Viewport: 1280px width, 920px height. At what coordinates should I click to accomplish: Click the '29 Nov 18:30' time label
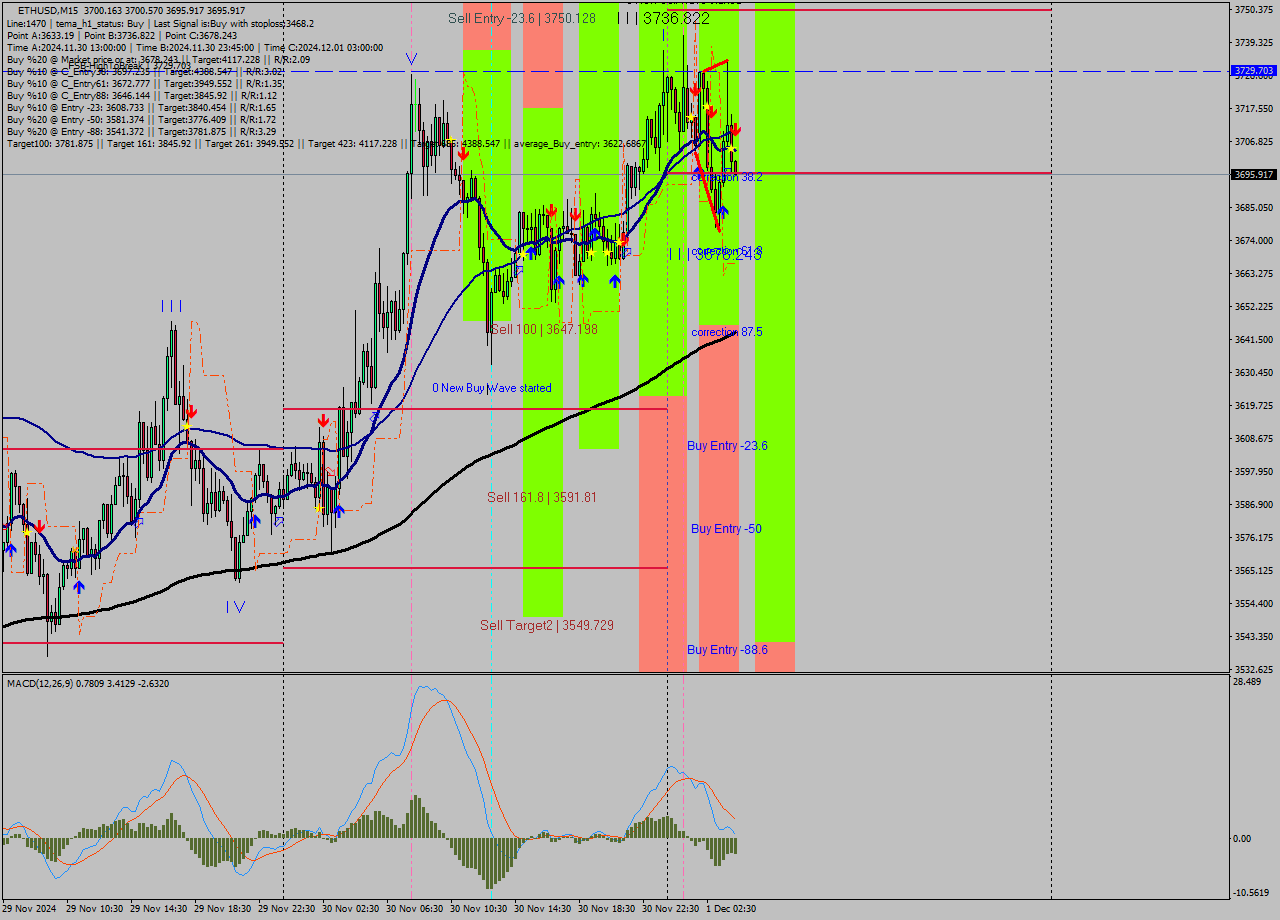(x=222, y=909)
